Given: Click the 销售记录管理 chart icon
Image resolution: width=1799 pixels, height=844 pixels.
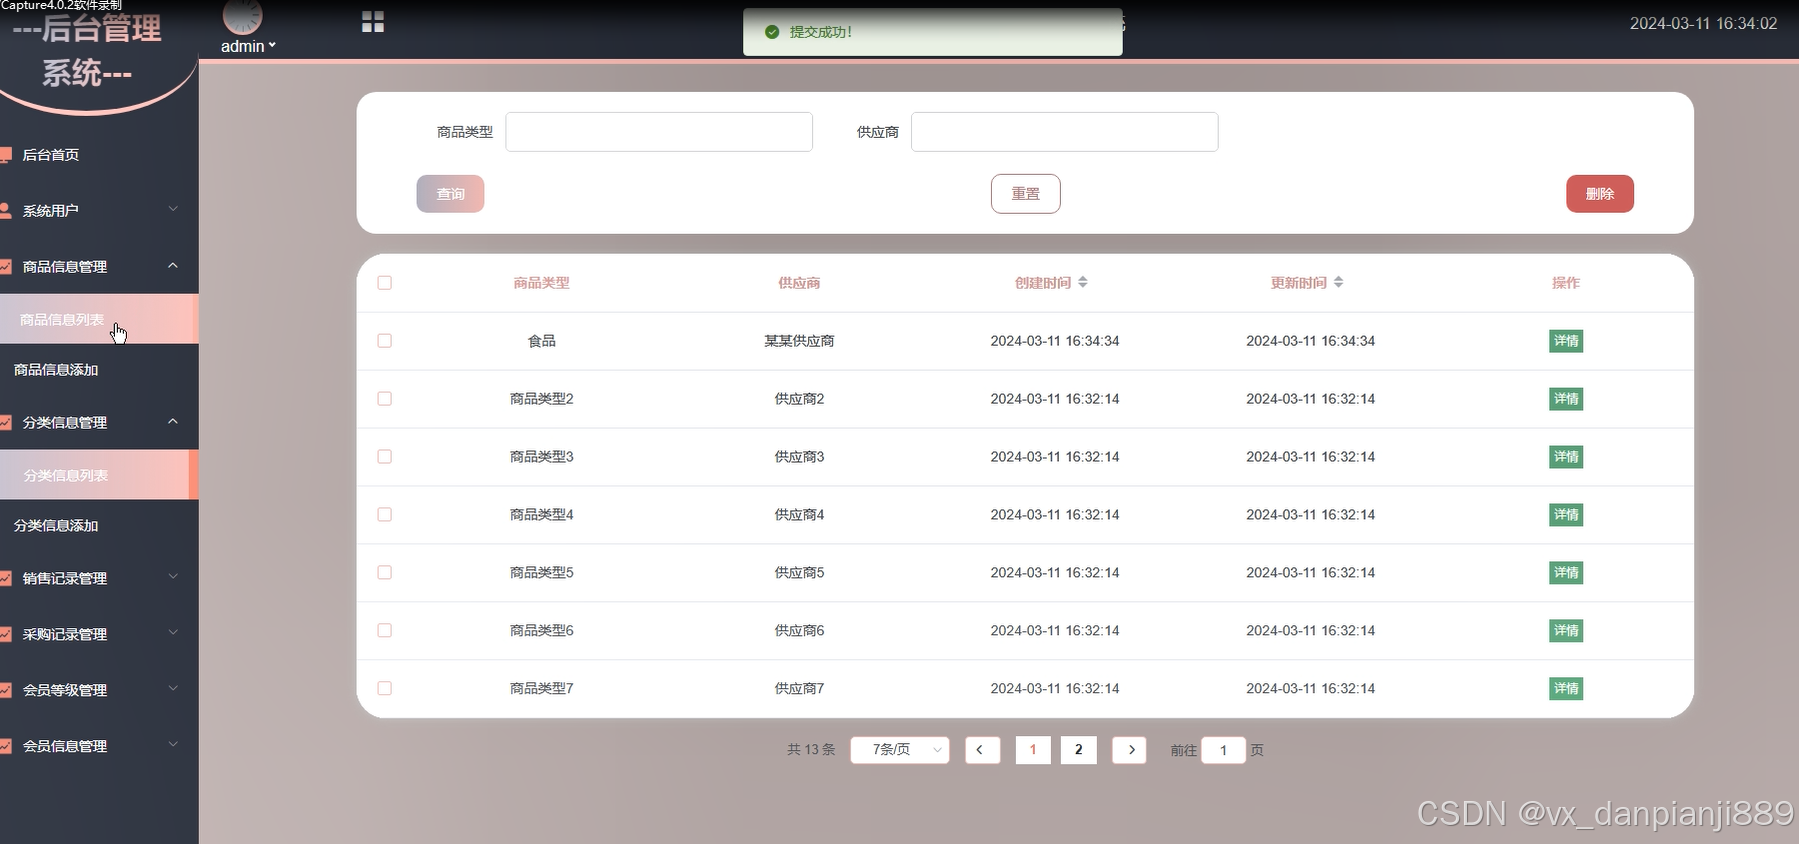Looking at the screenshot, I should click(5, 579).
